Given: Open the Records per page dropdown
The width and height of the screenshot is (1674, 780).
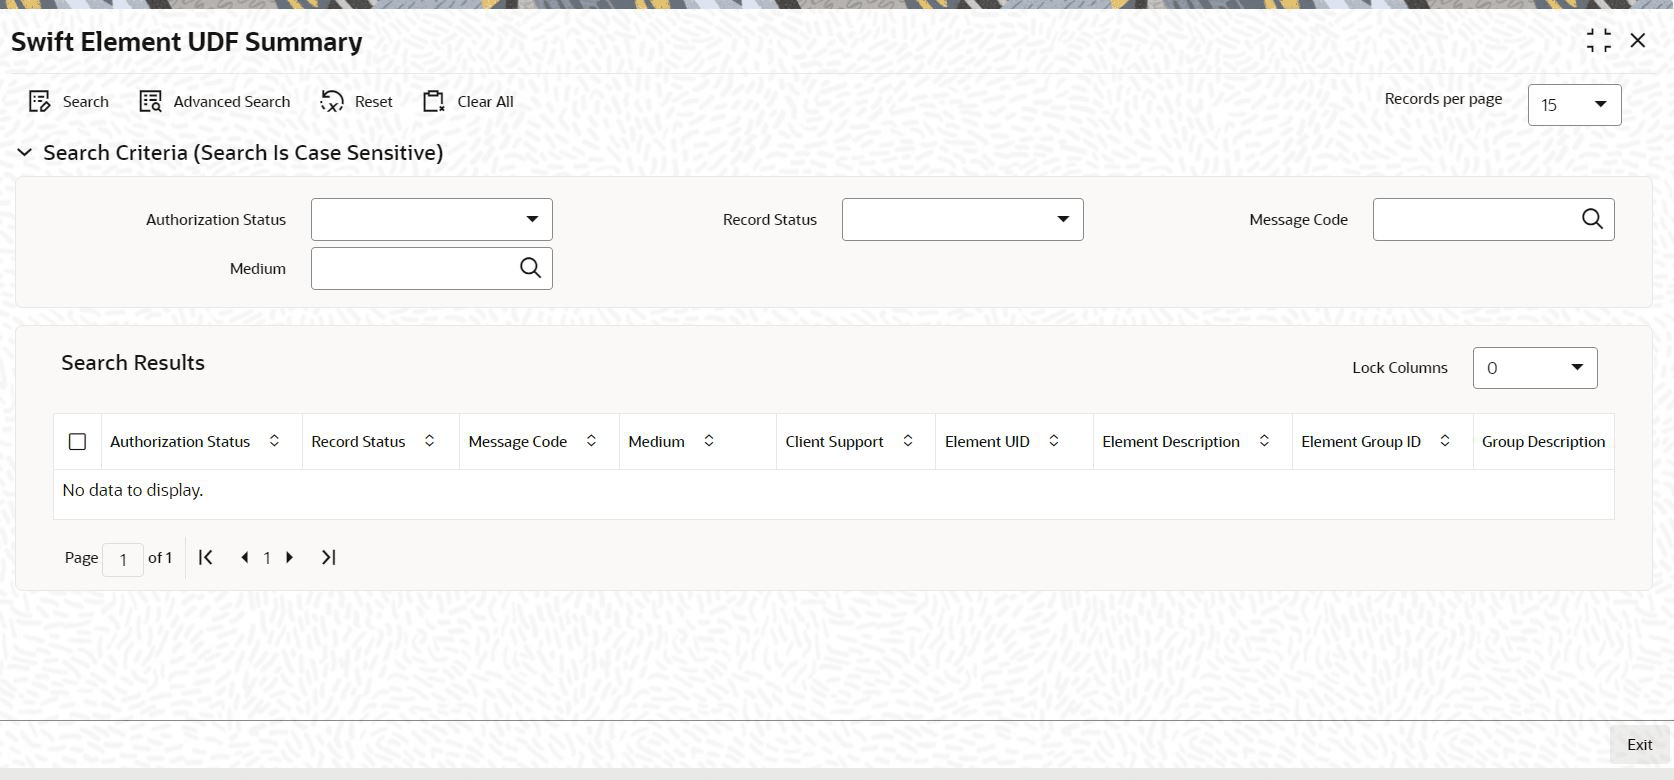Looking at the screenshot, I should point(1574,105).
